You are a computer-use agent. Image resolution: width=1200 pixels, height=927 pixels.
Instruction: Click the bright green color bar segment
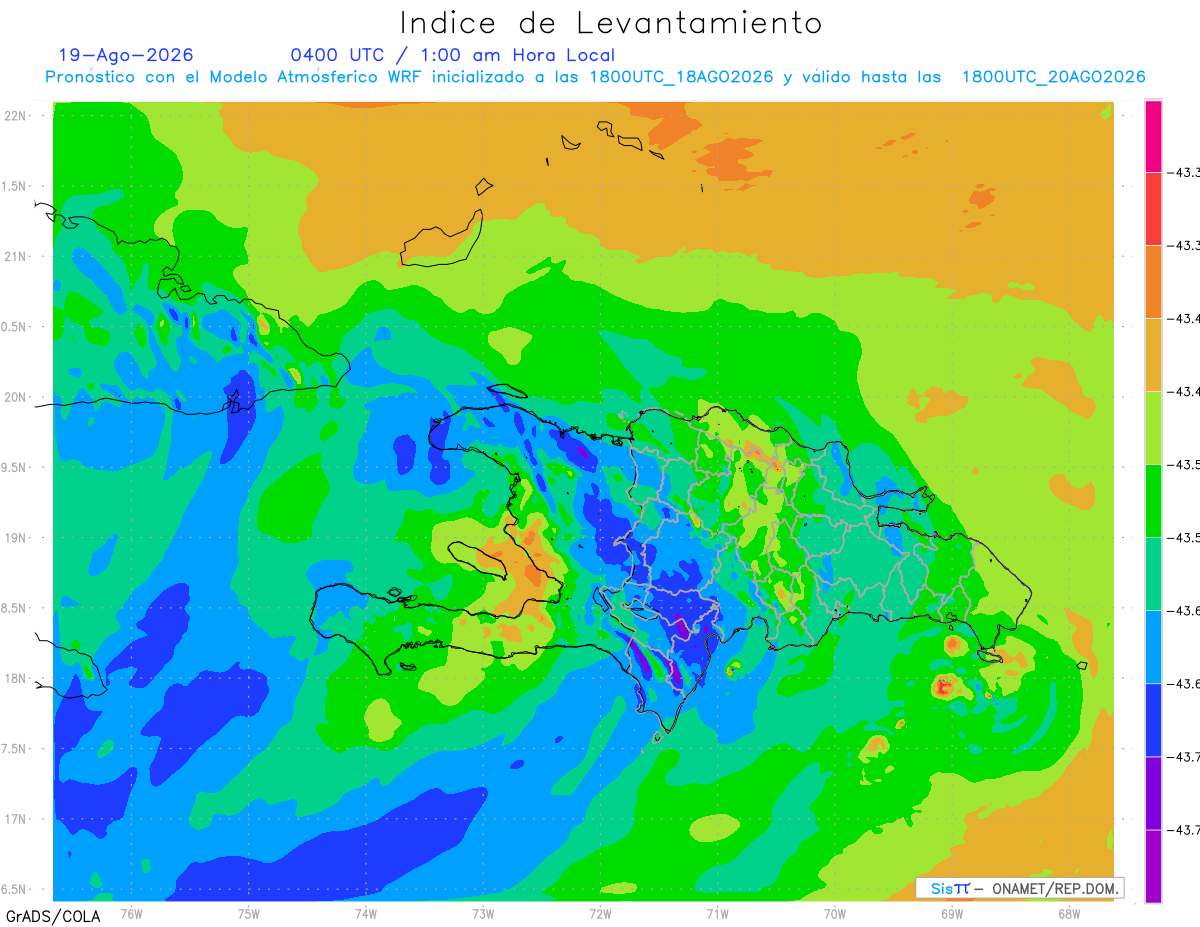pyautogui.click(x=1153, y=500)
